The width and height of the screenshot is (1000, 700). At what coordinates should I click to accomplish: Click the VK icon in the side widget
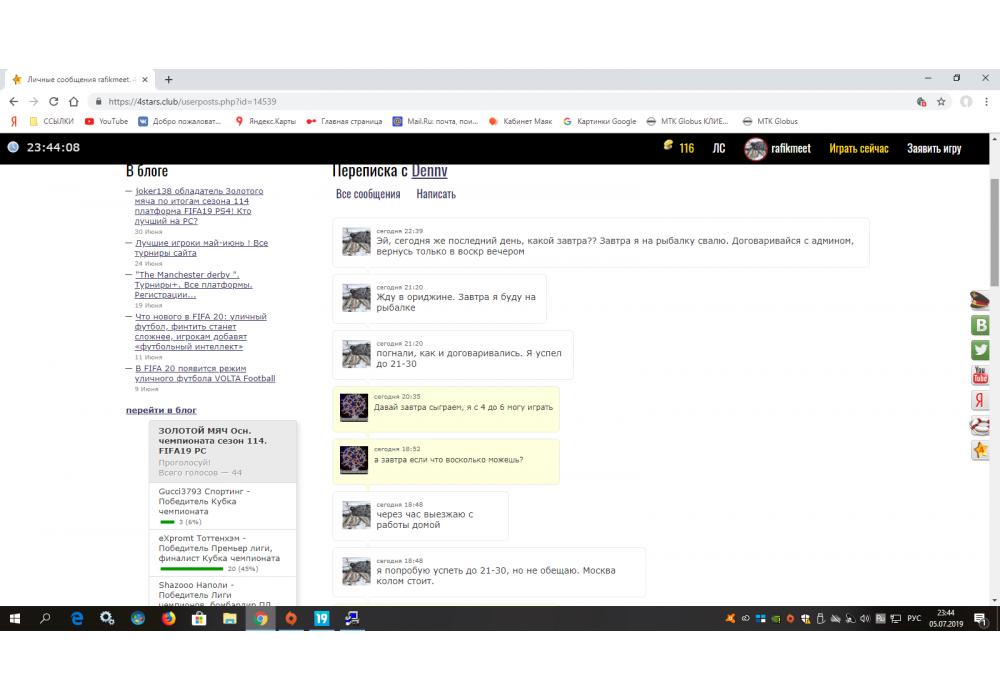click(980, 325)
